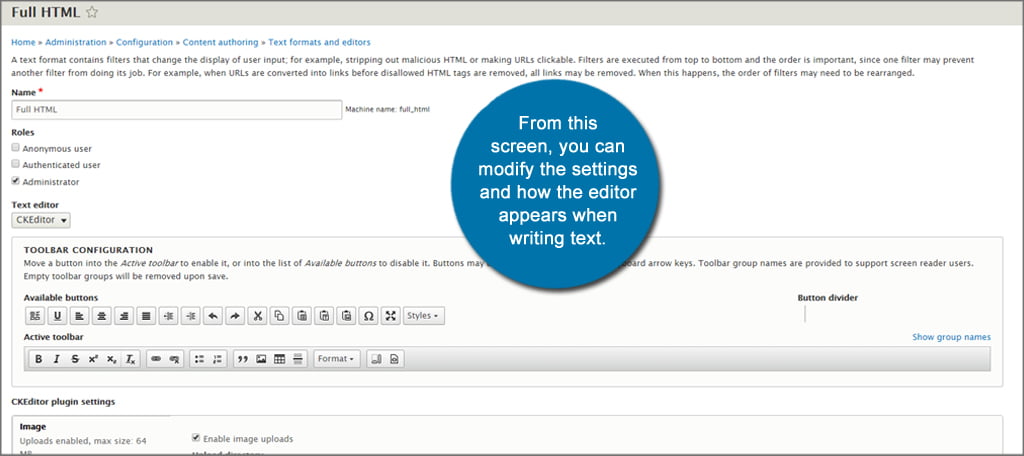The height and width of the screenshot is (456, 1024).
Task: Open the Configuration breadcrumb link
Action: pyautogui.click(x=144, y=42)
